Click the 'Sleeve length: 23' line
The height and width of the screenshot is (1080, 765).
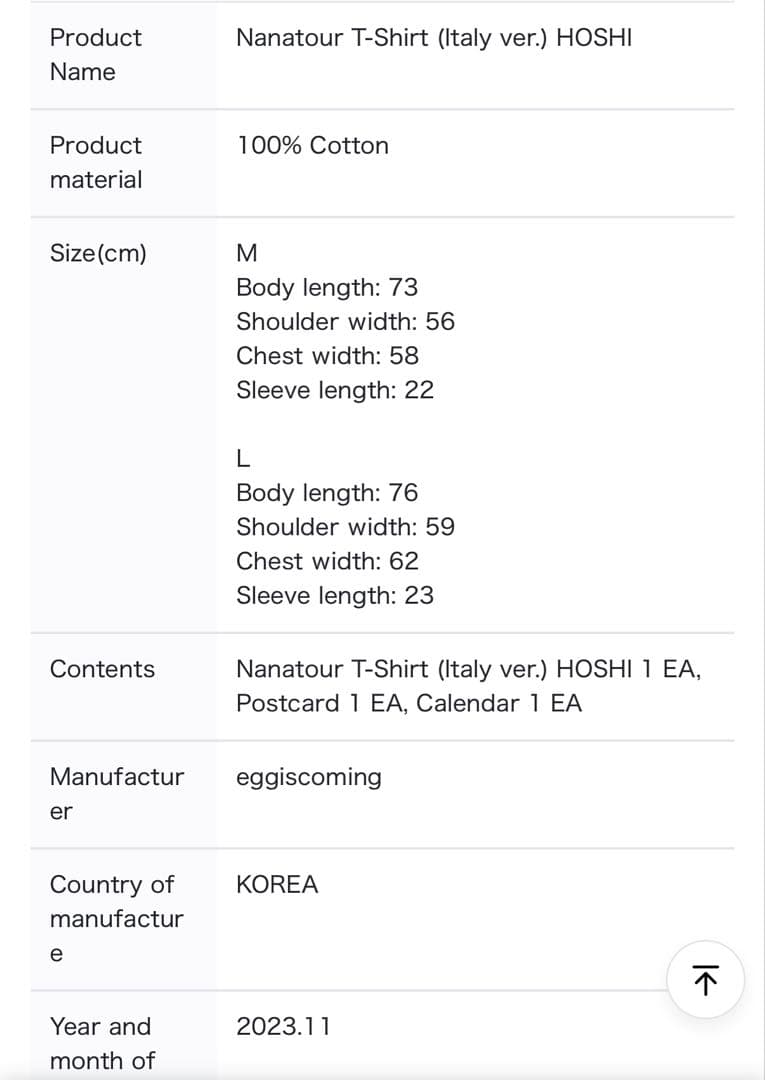(x=335, y=595)
